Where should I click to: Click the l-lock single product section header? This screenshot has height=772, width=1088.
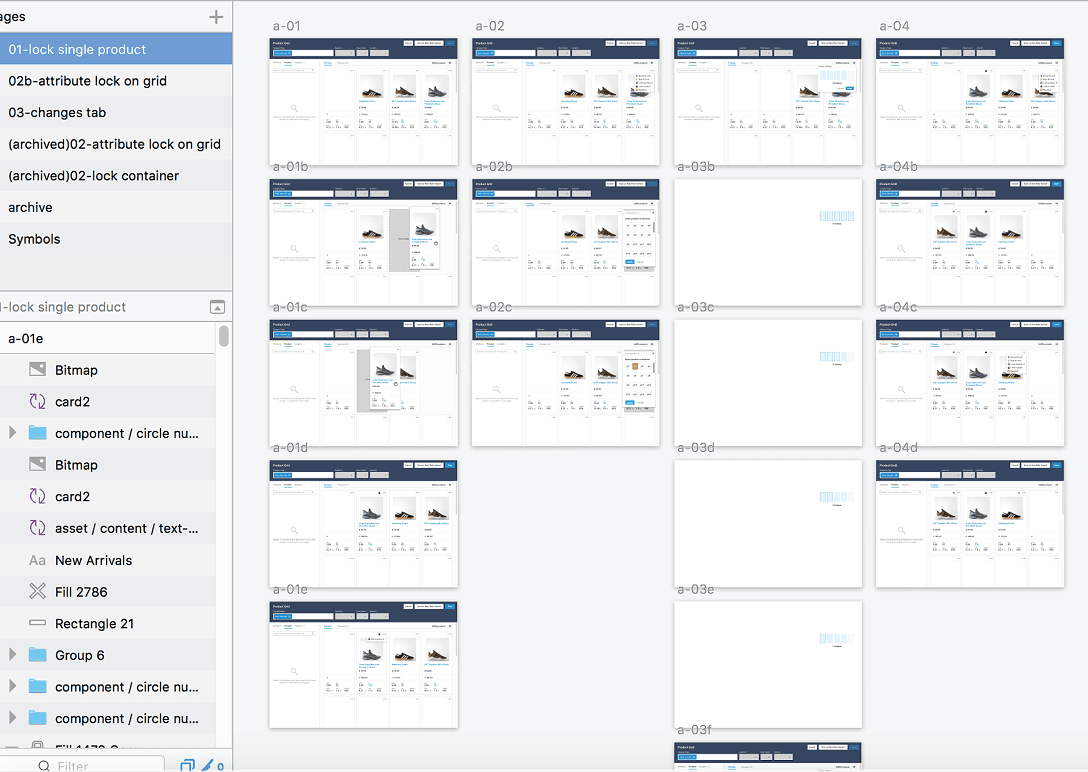pos(116,307)
